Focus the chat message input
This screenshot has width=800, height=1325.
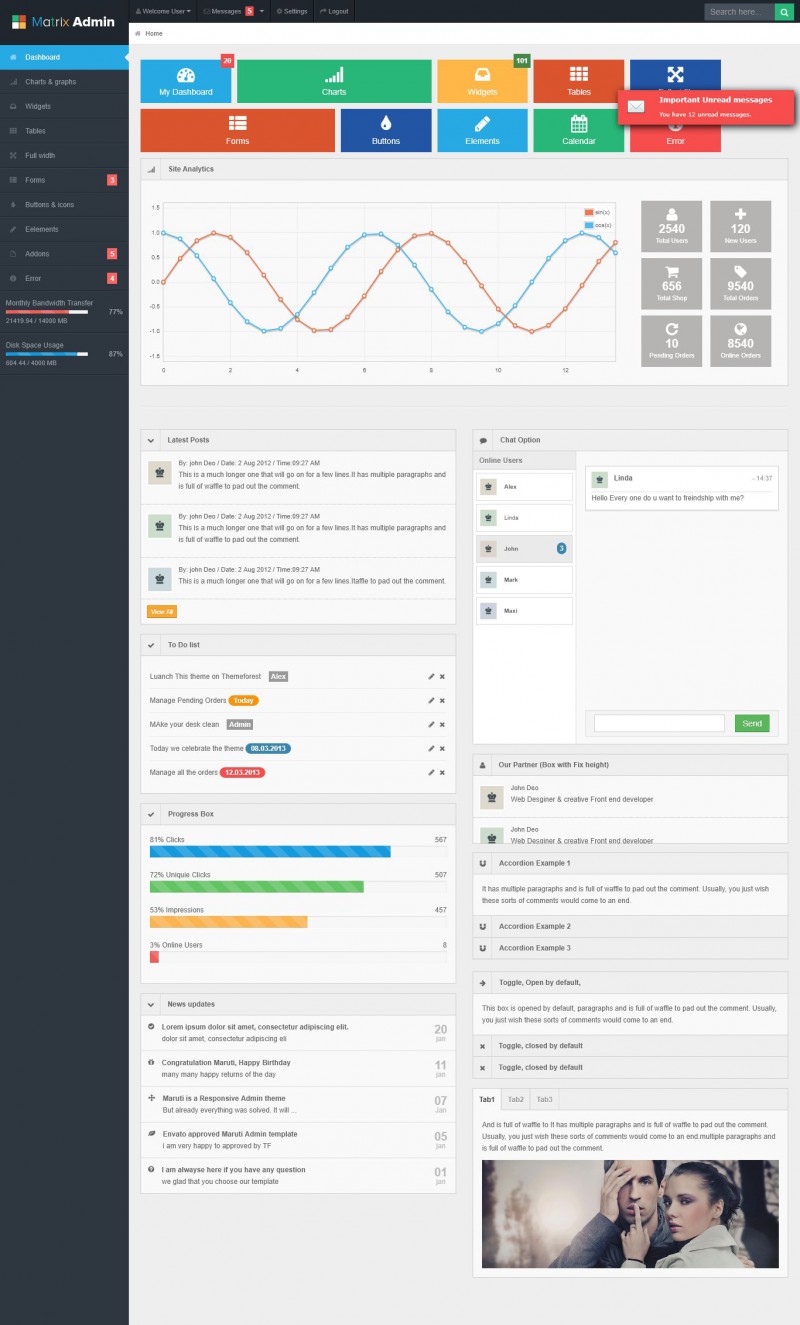click(x=659, y=723)
